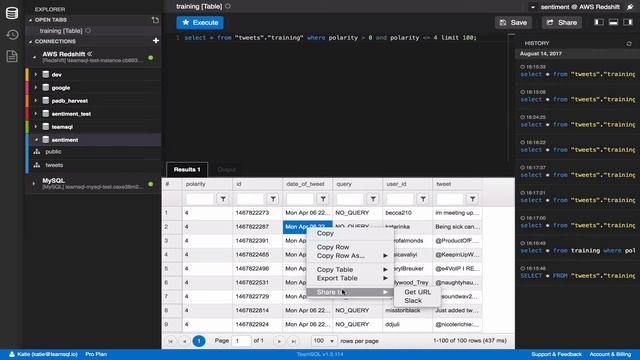Save the current query
Image resolution: width=640 pixels, height=360 pixels.
[x=513, y=22]
